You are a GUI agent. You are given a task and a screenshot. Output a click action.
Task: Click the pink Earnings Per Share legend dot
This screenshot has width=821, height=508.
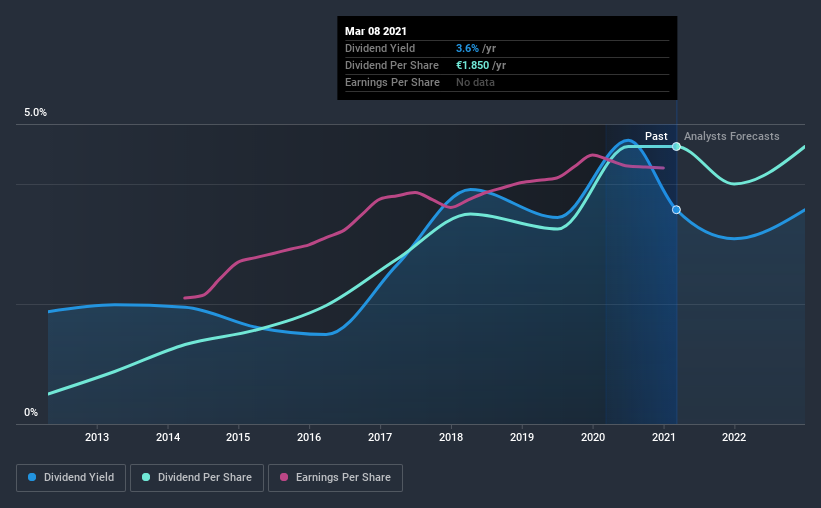click(x=284, y=477)
